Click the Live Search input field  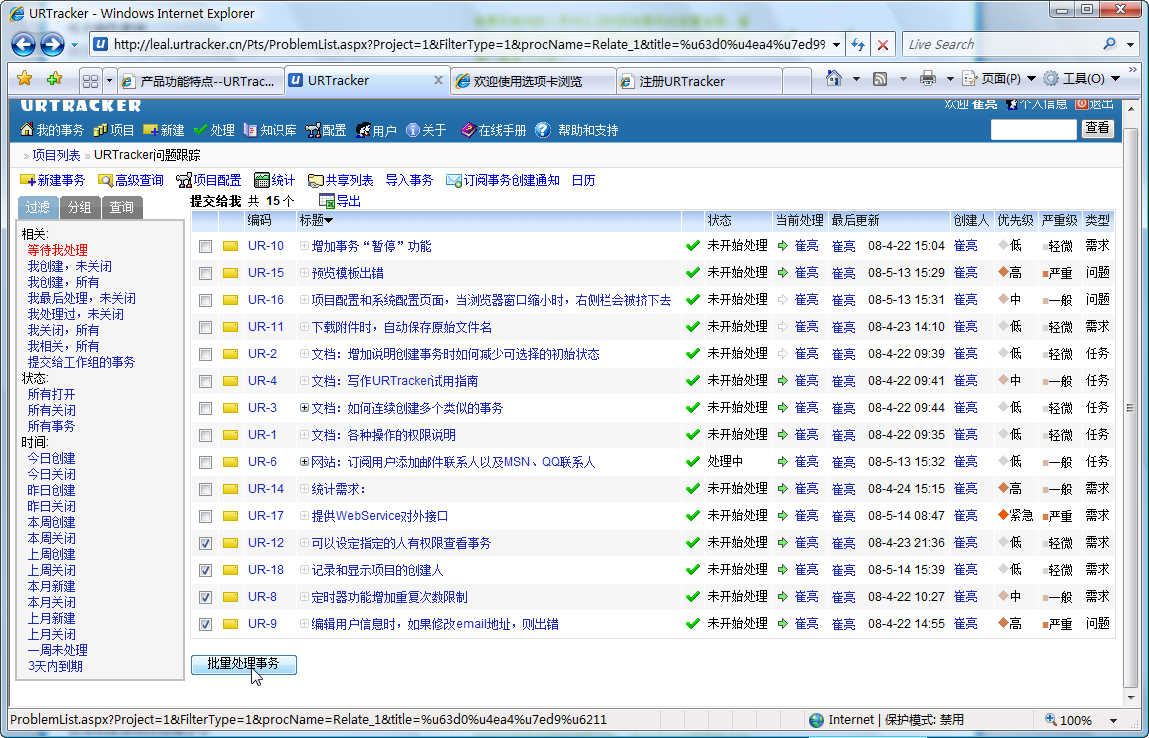click(x=1001, y=45)
